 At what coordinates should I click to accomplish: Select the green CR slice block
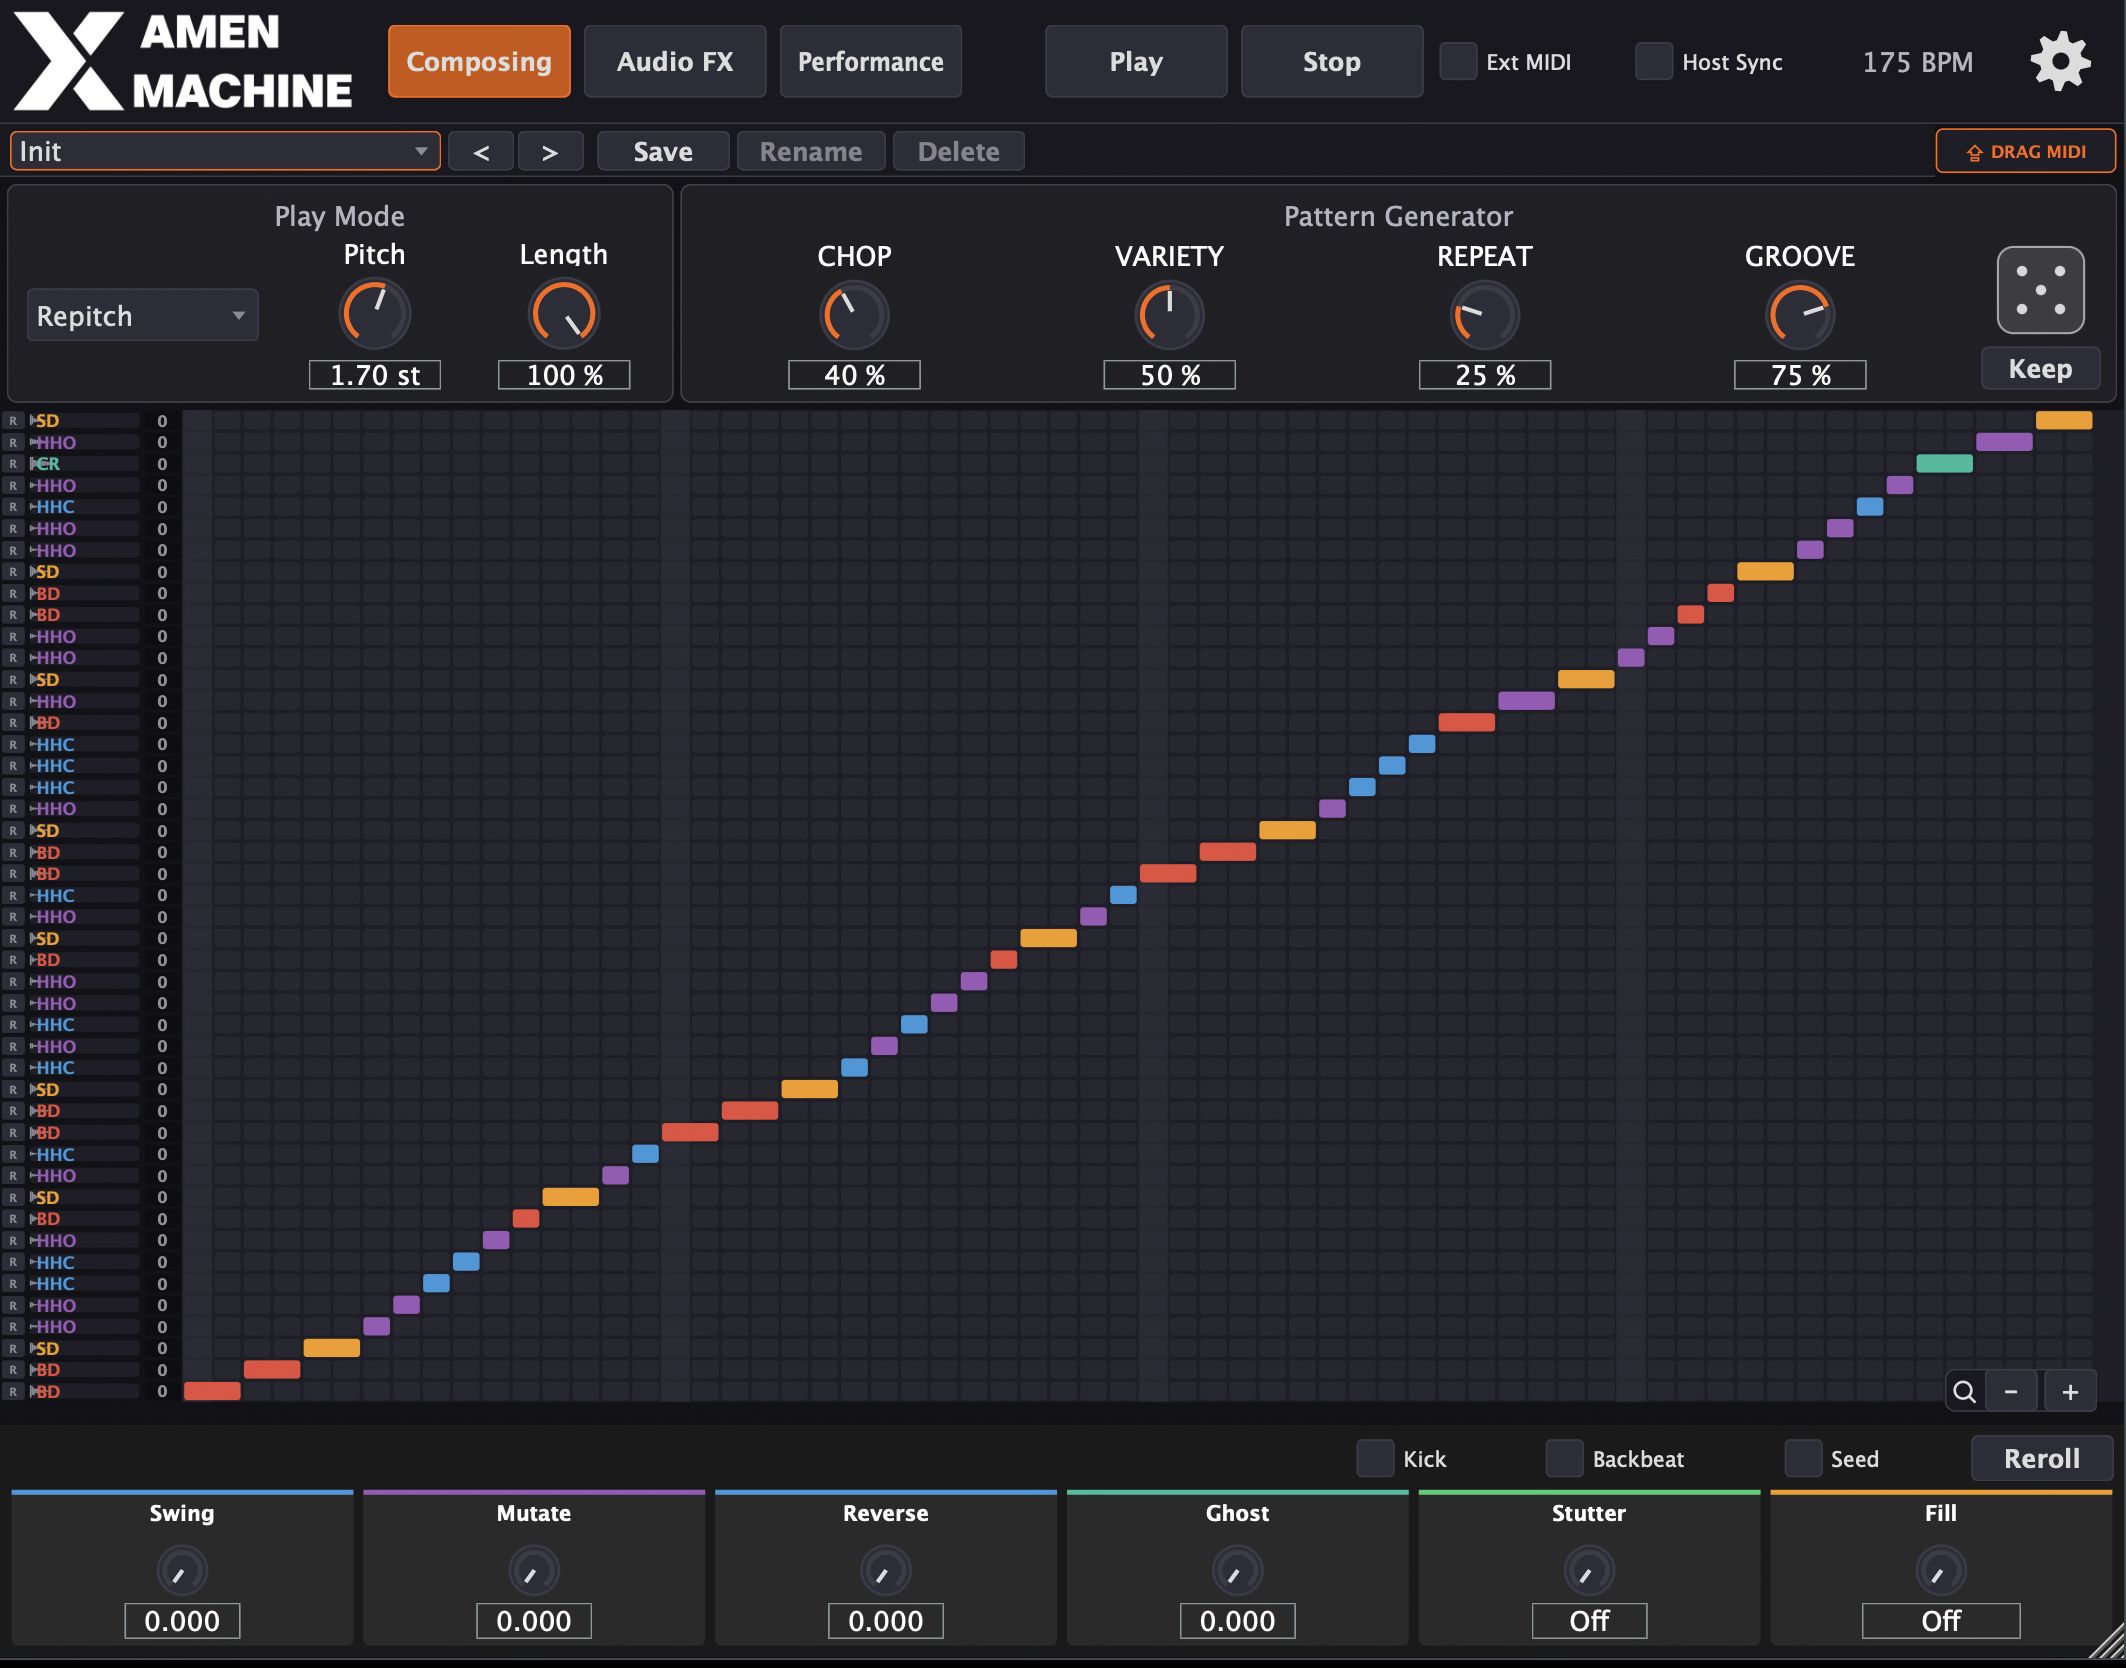click(1944, 464)
